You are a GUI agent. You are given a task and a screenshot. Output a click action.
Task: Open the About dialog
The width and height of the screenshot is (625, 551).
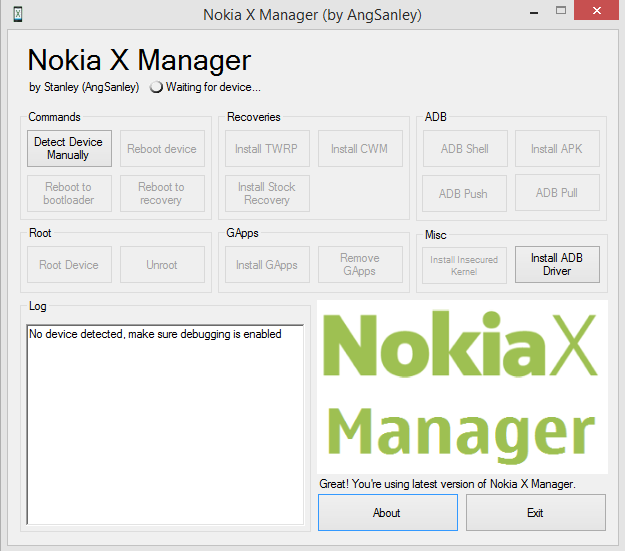[x=387, y=513]
